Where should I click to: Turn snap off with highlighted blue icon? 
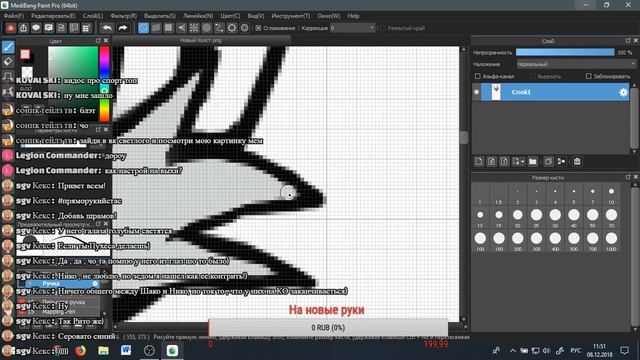pos(143,28)
